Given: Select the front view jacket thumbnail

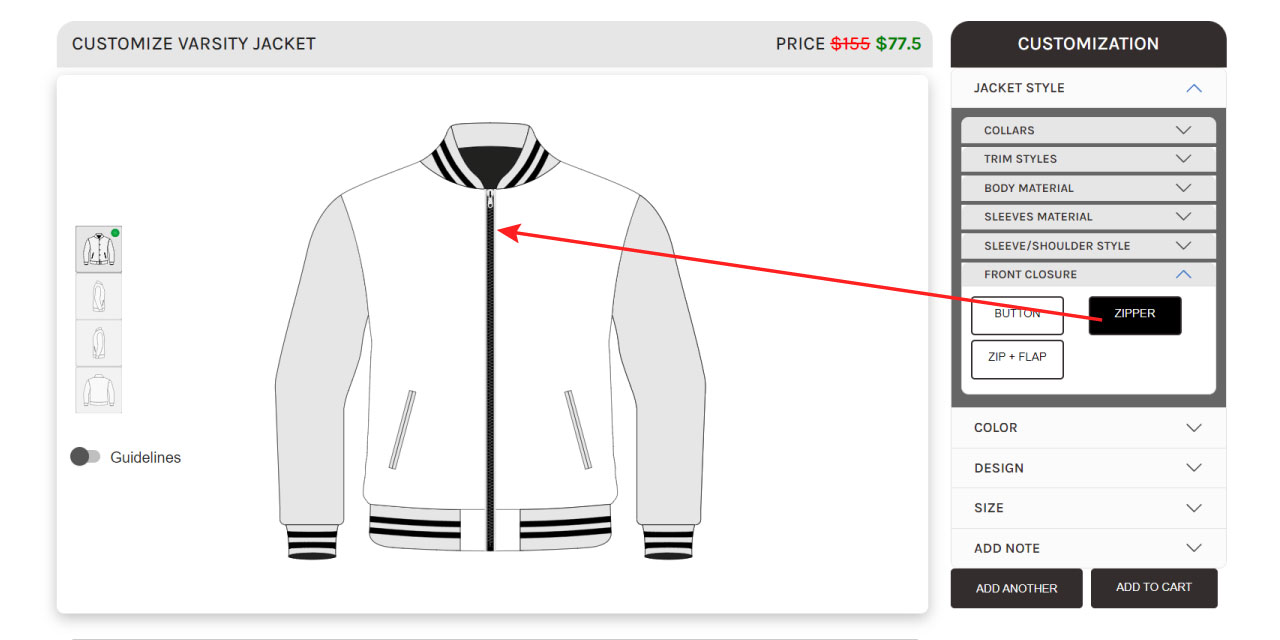Looking at the screenshot, I should (x=99, y=249).
